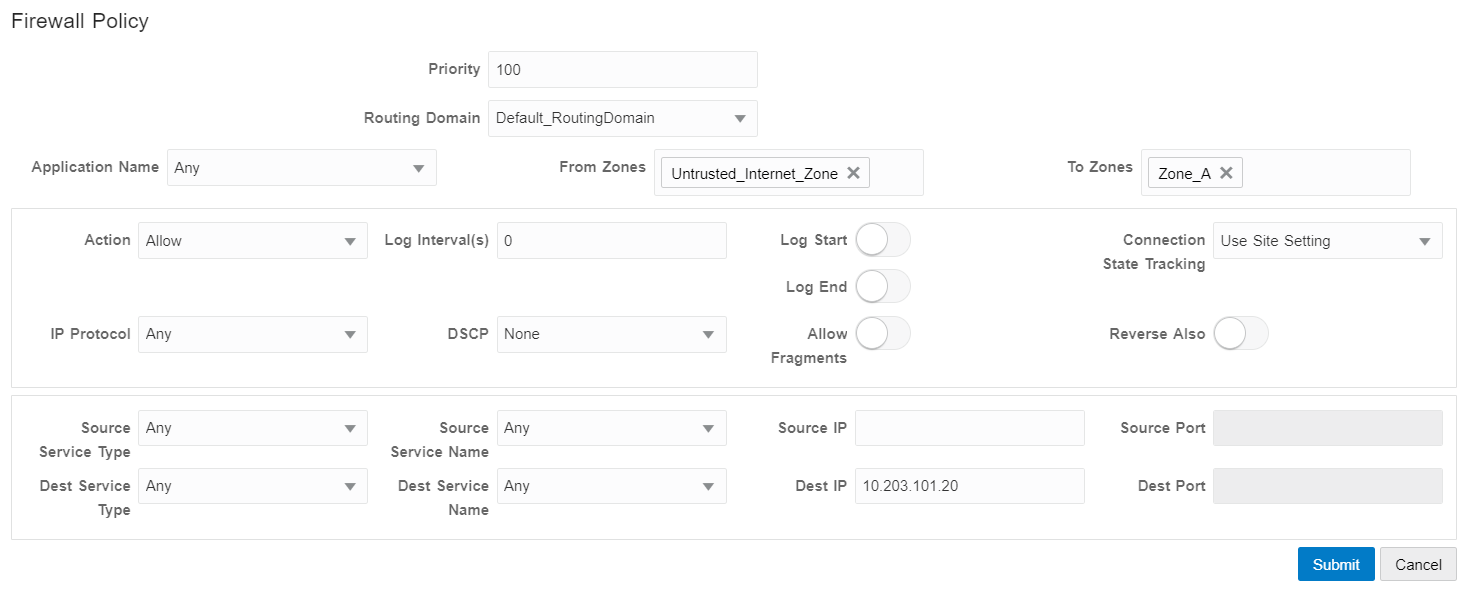Focus the Source IP text field
The height and width of the screenshot is (593, 1474).
[969, 428]
